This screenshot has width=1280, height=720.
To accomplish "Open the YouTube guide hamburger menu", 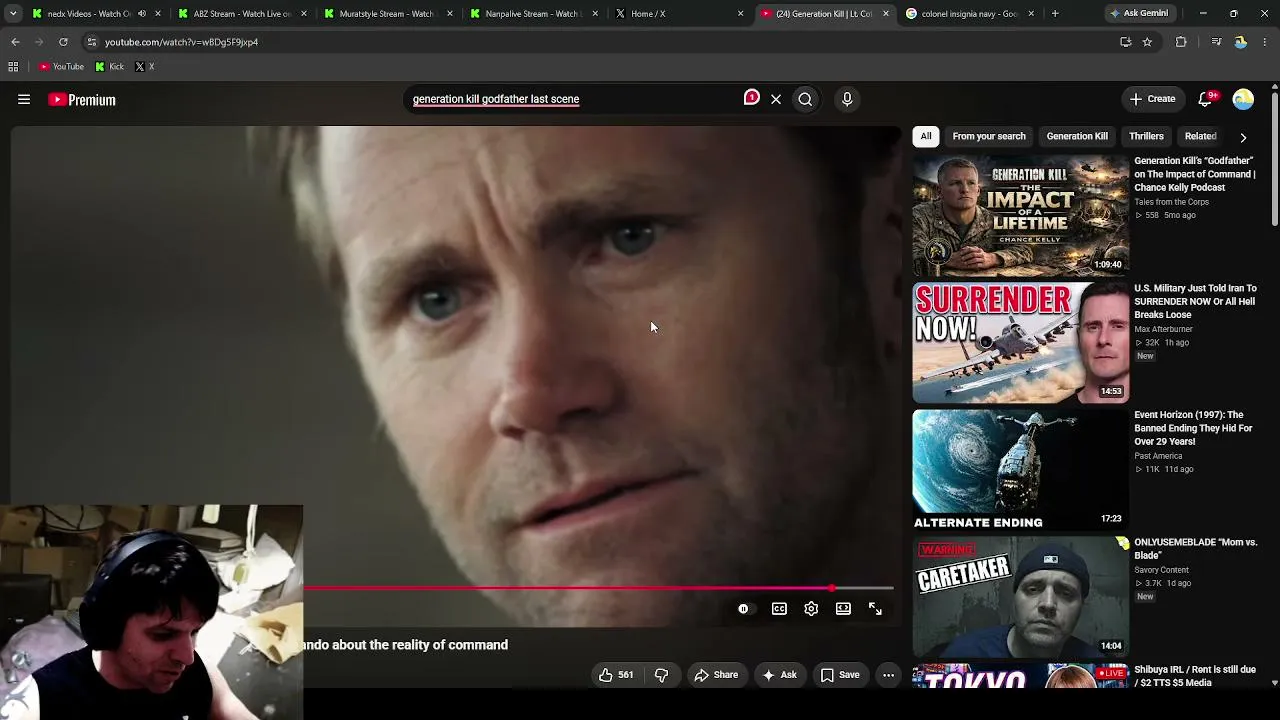I will (24, 99).
